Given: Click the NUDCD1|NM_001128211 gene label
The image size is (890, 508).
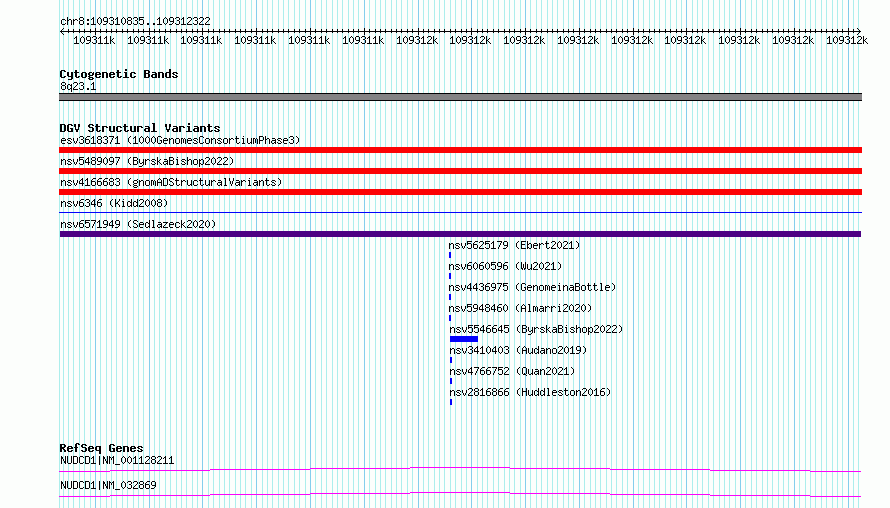Looking at the screenshot, I should (x=117, y=460).
